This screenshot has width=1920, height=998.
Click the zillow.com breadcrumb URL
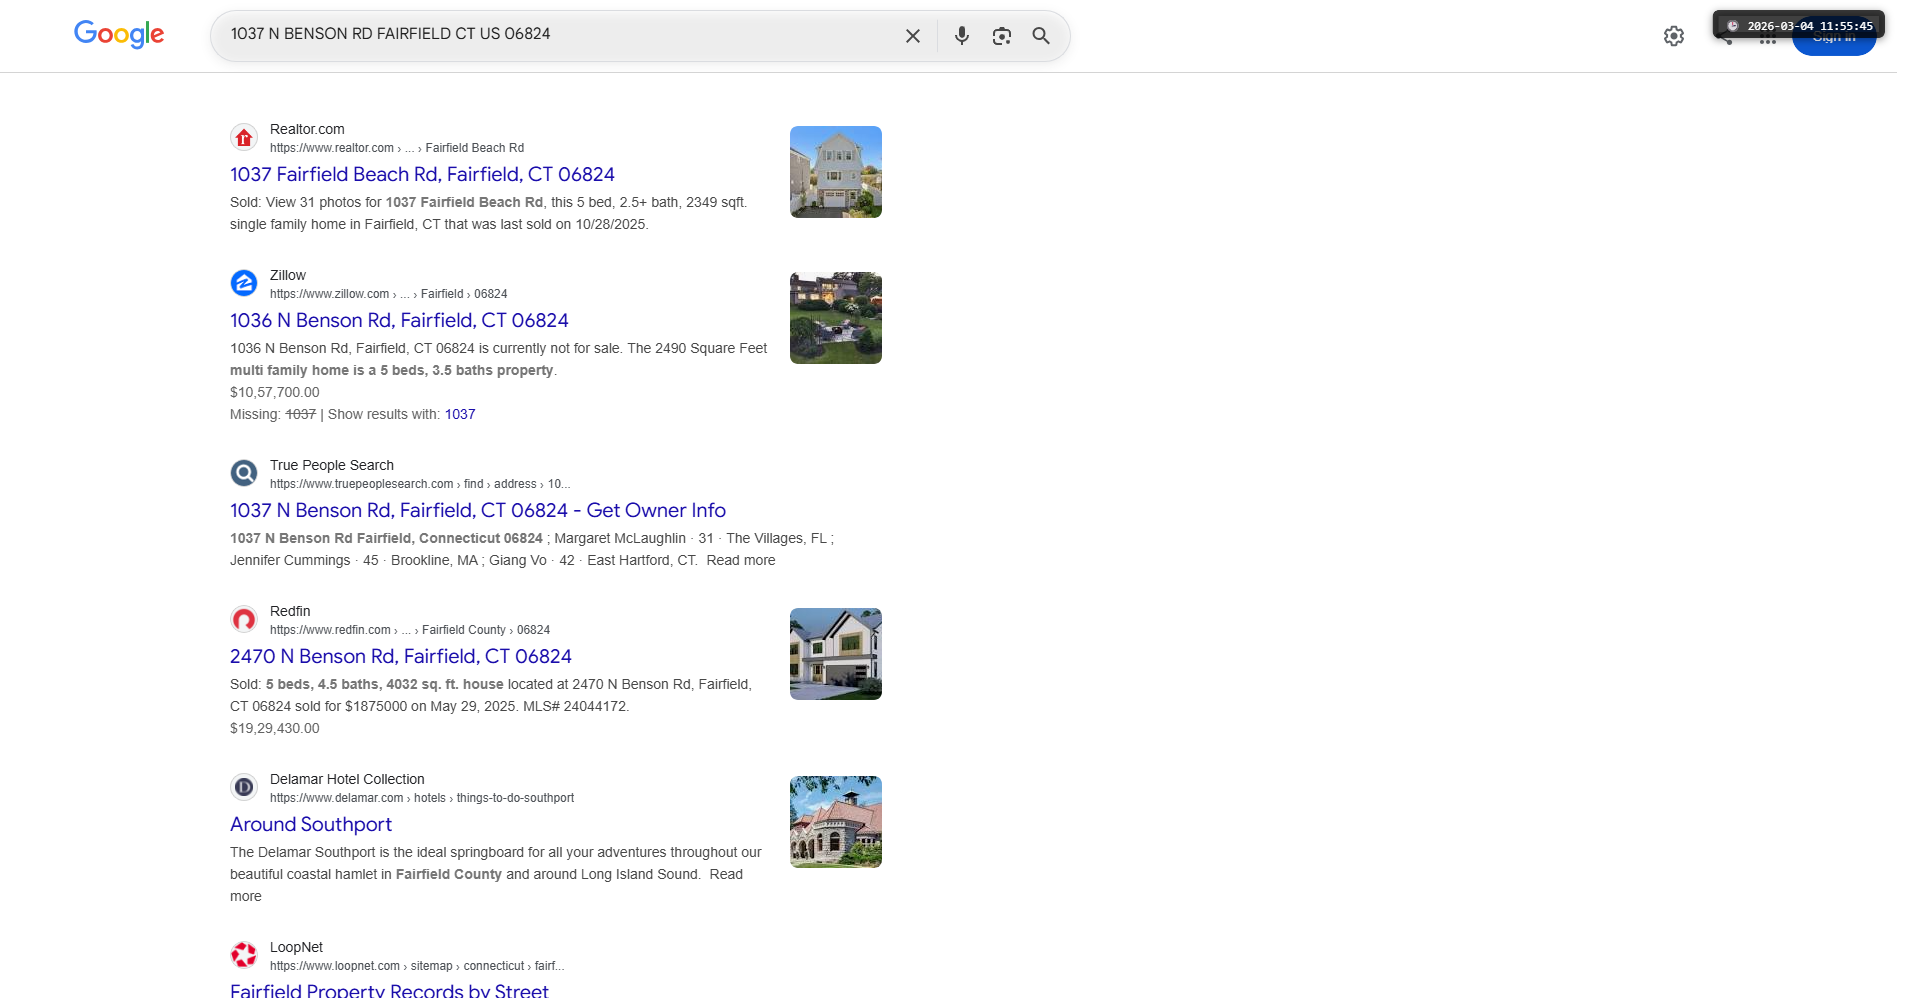click(x=388, y=294)
